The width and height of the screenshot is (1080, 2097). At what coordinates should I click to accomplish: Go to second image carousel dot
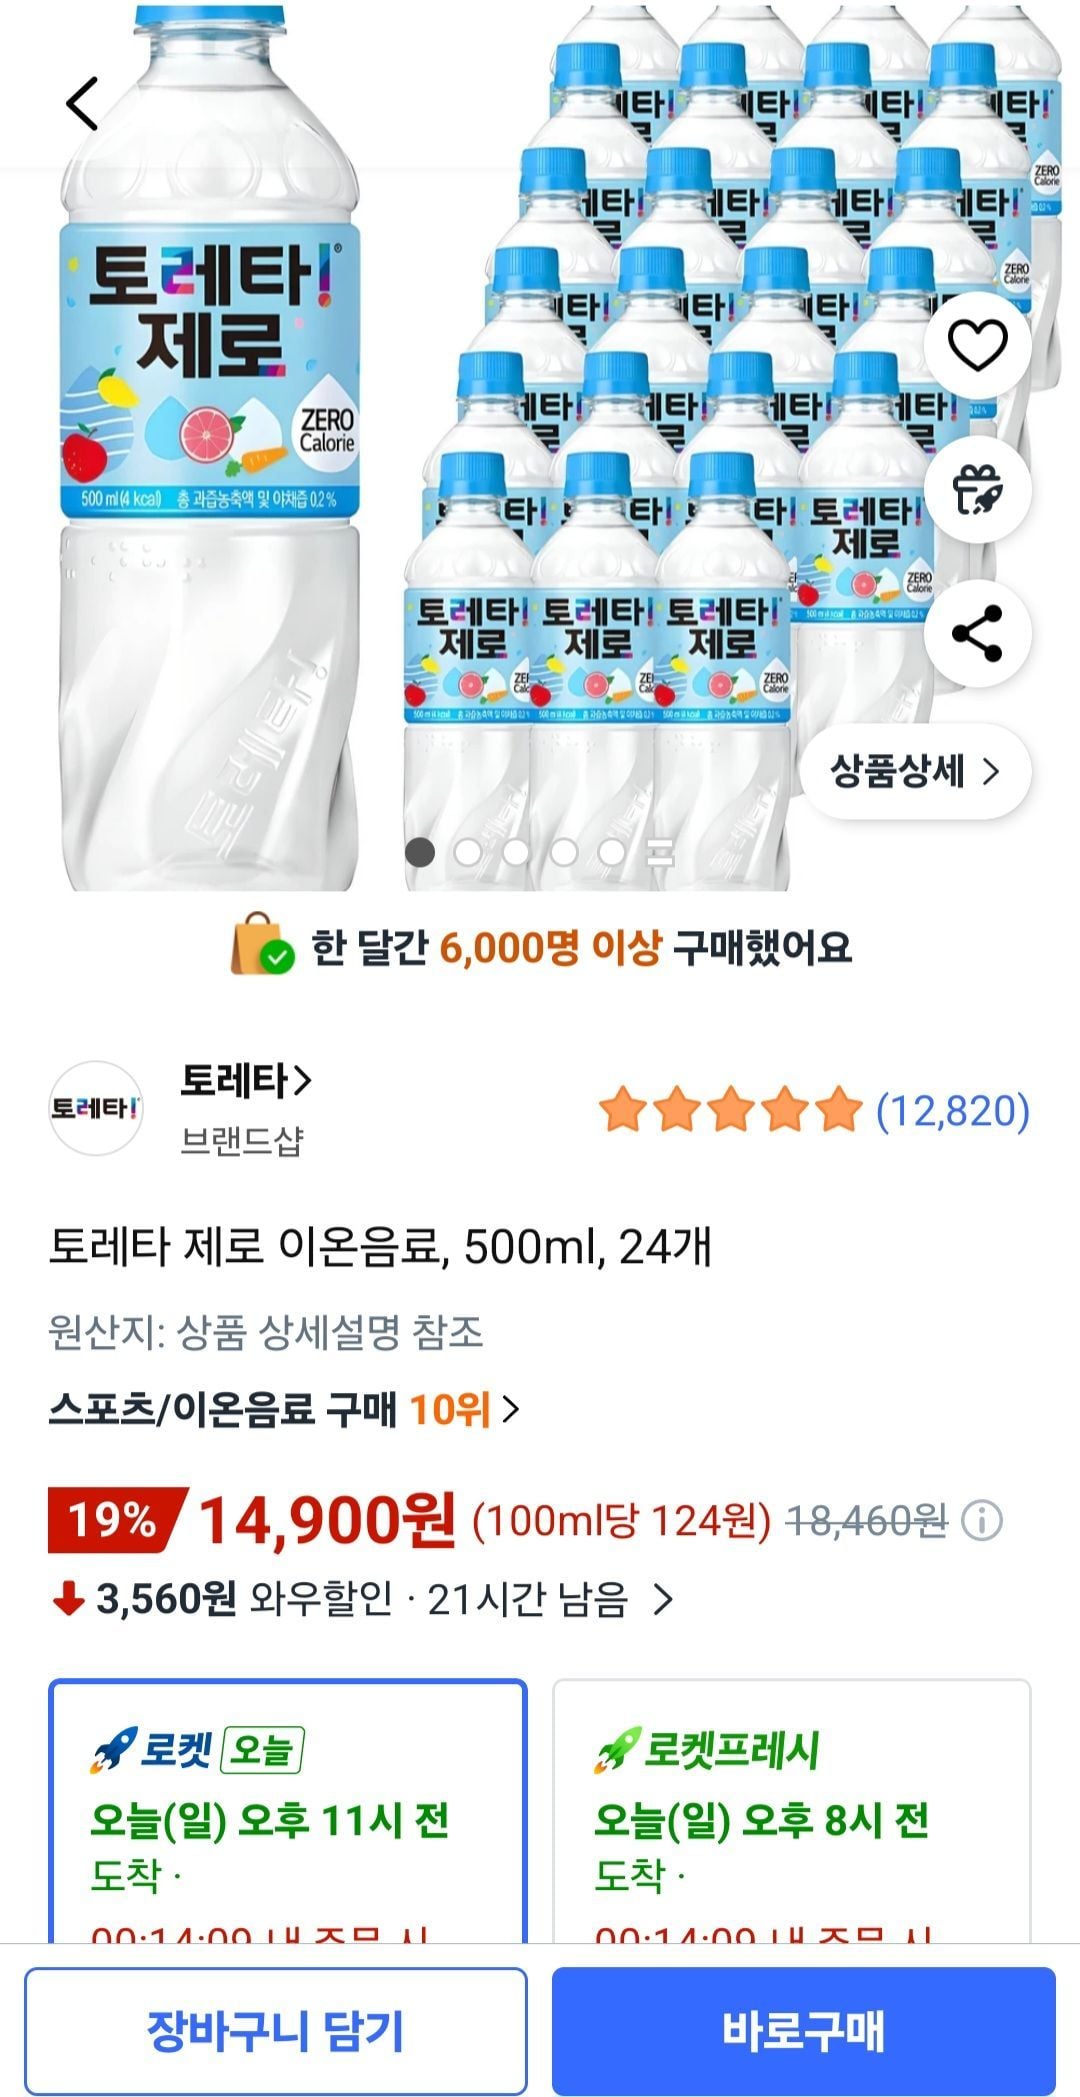coord(467,852)
